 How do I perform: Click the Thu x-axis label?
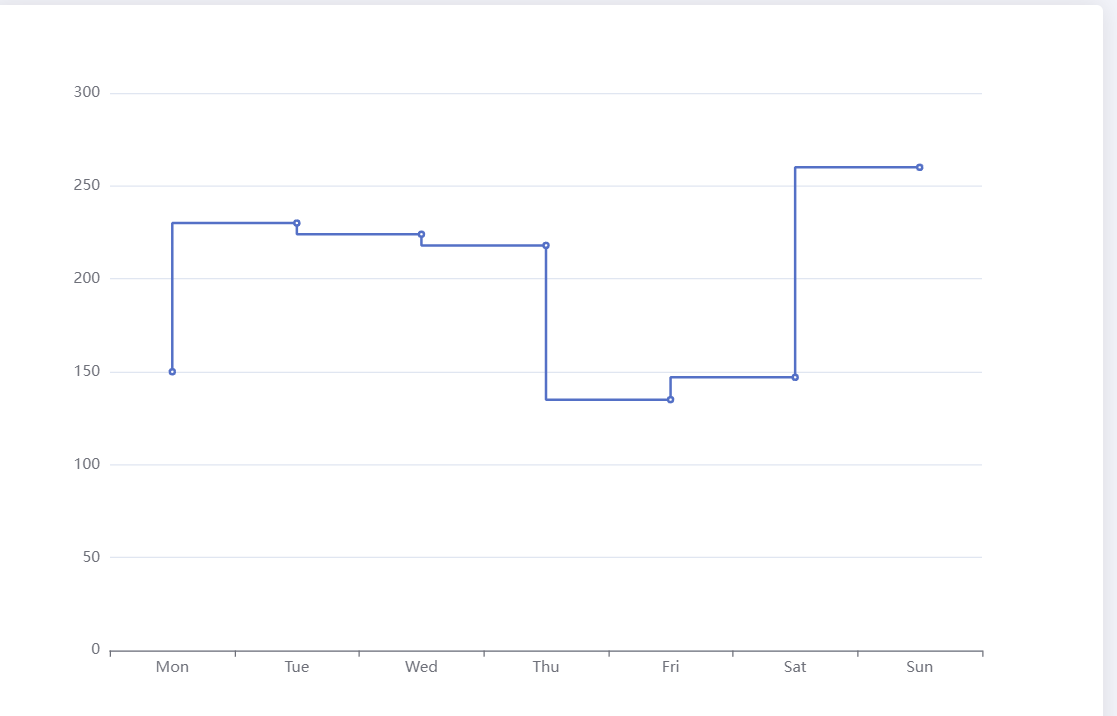546,667
